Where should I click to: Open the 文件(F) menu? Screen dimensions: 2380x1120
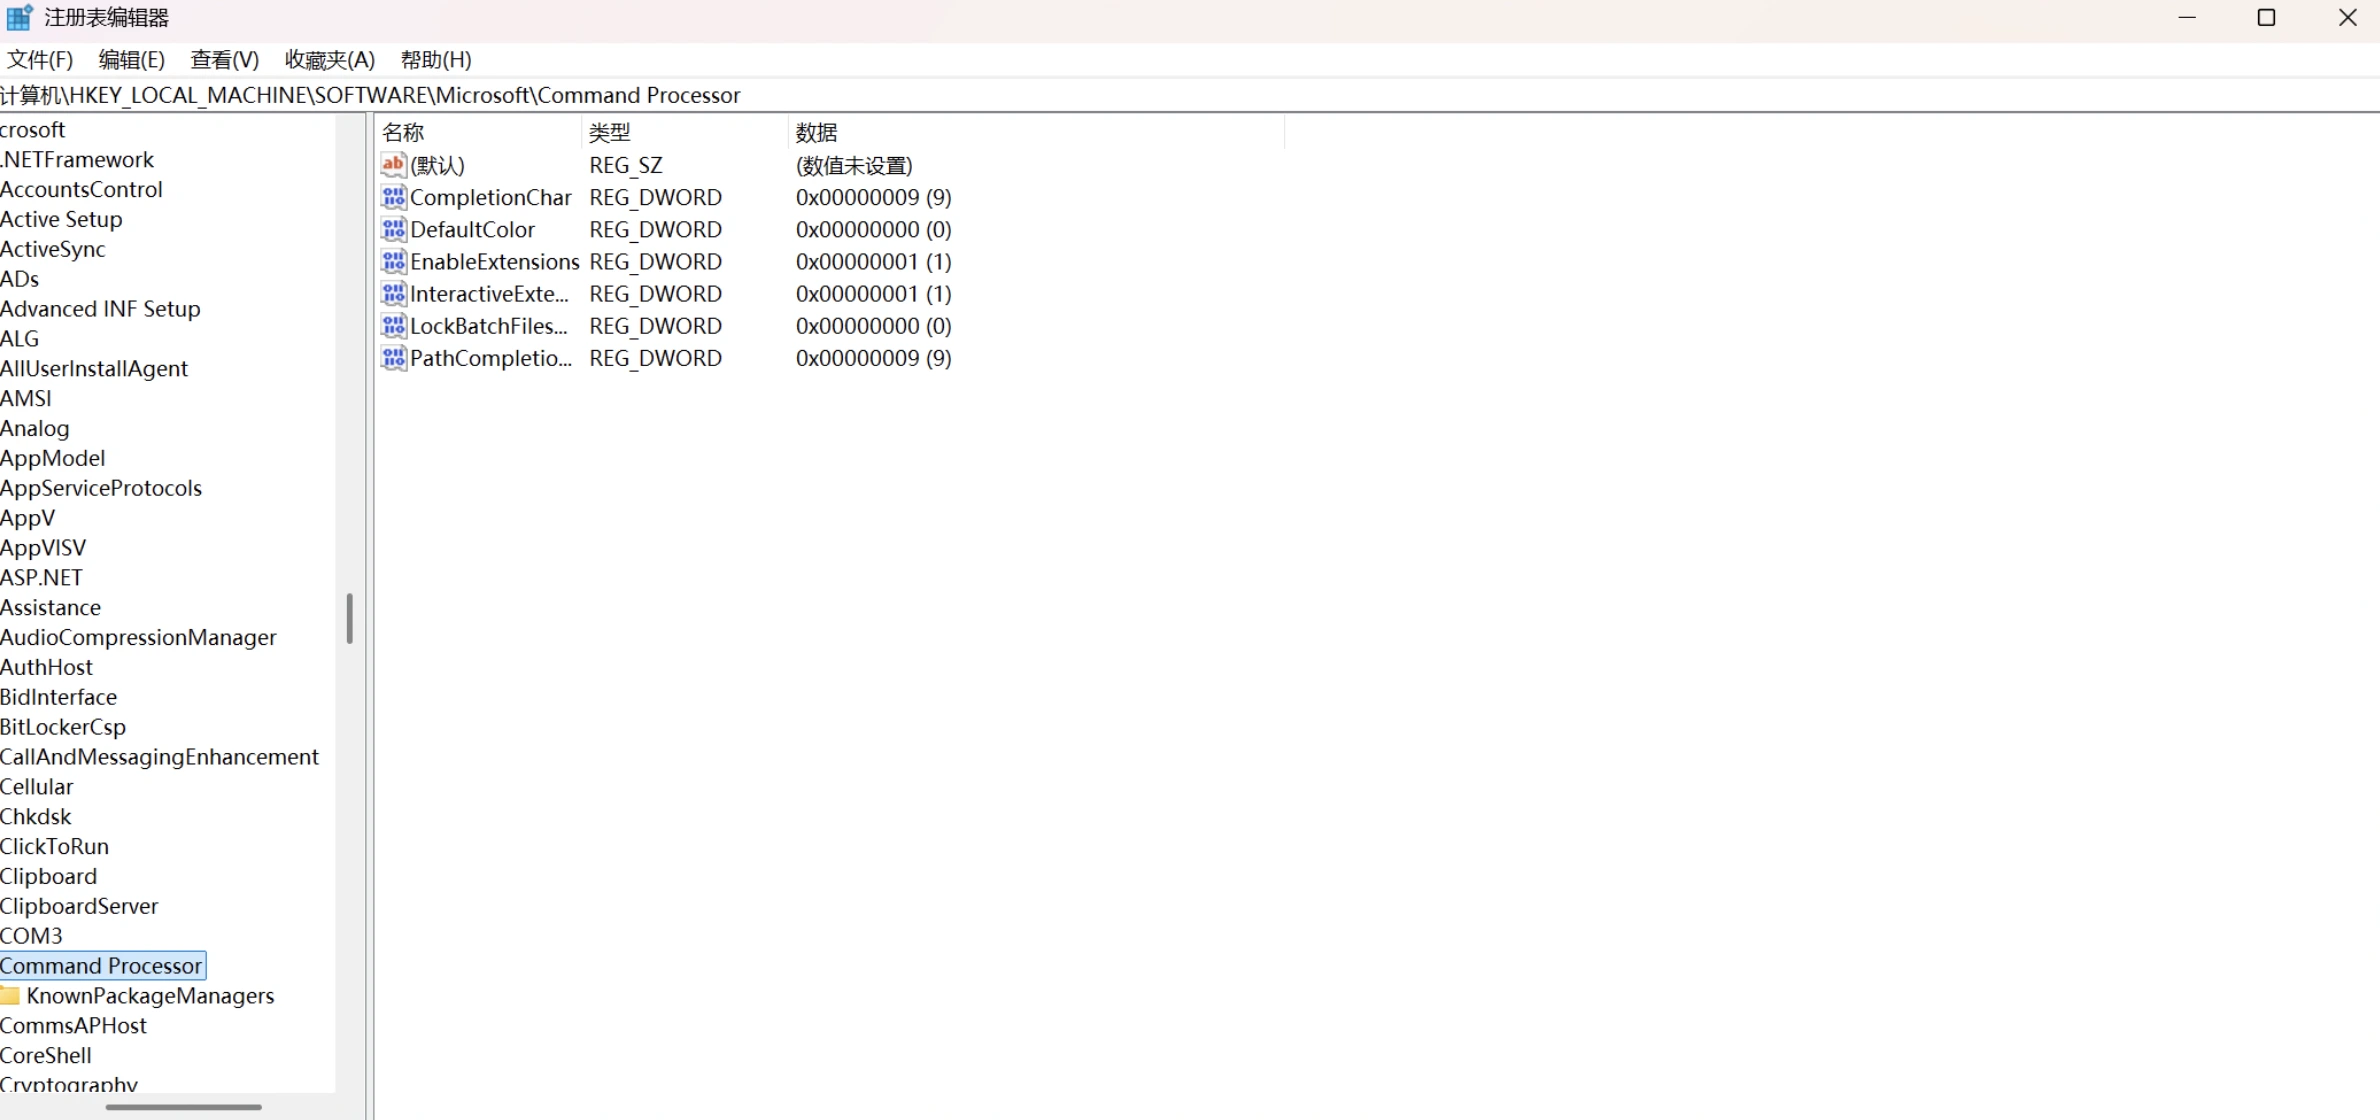coord(40,60)
